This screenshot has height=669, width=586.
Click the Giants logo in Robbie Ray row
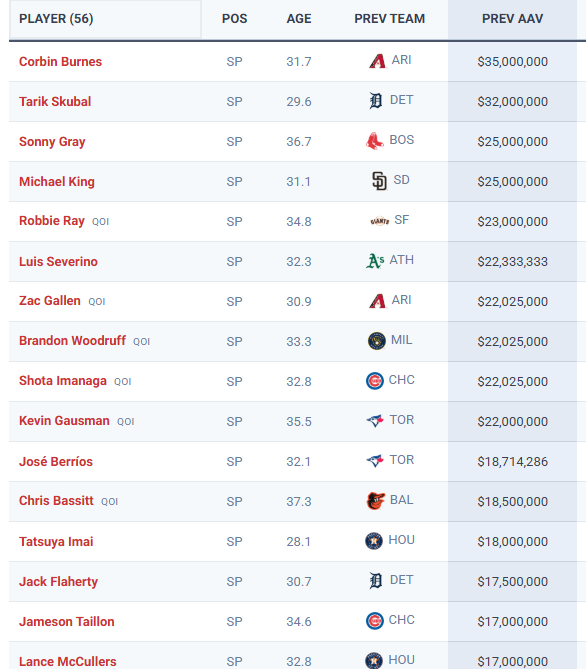pos(379,221)
